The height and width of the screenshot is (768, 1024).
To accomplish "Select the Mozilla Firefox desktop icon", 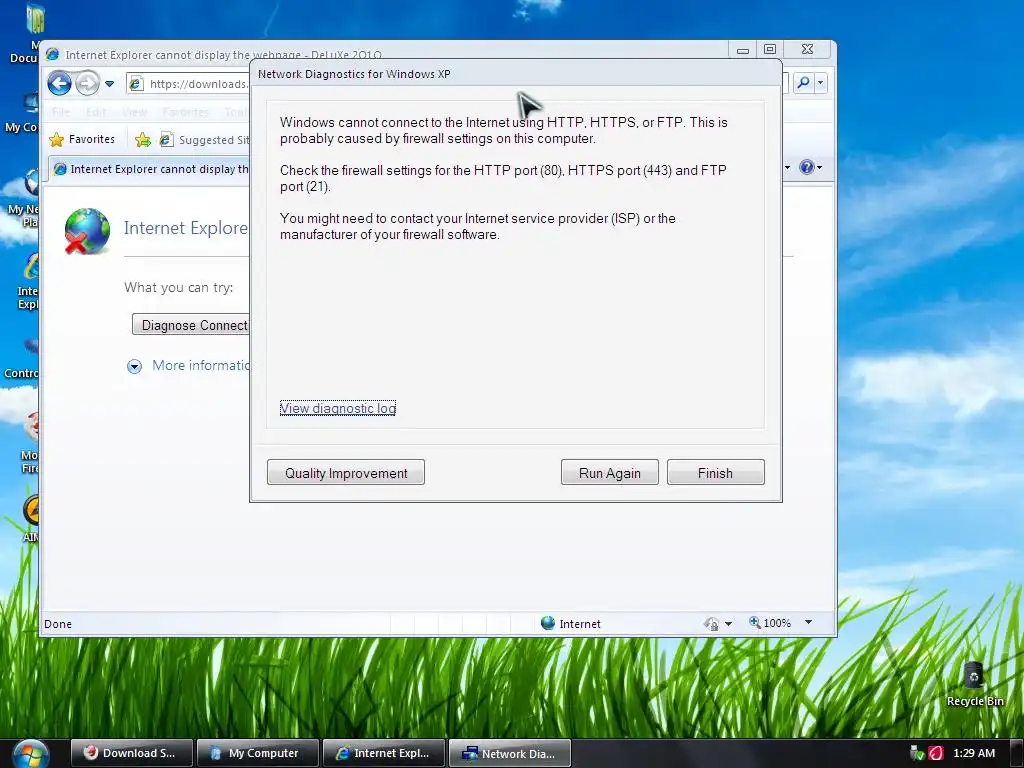I will (29, 442).
